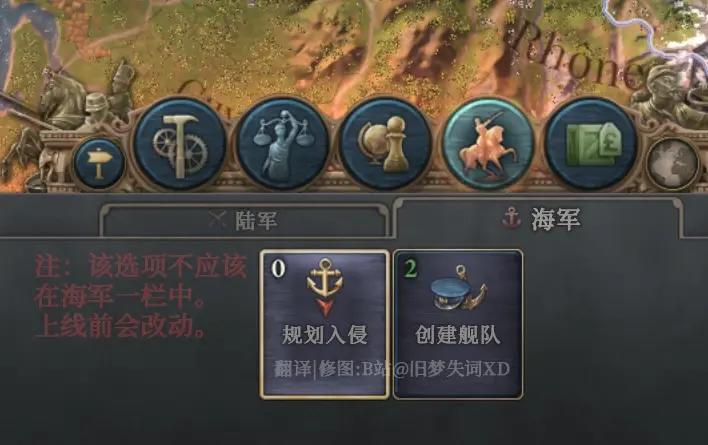The height and width of the screenshot is (445, 708).
Task: Click the crossed swords icon beside 陆军
Action: coord(218,220)
